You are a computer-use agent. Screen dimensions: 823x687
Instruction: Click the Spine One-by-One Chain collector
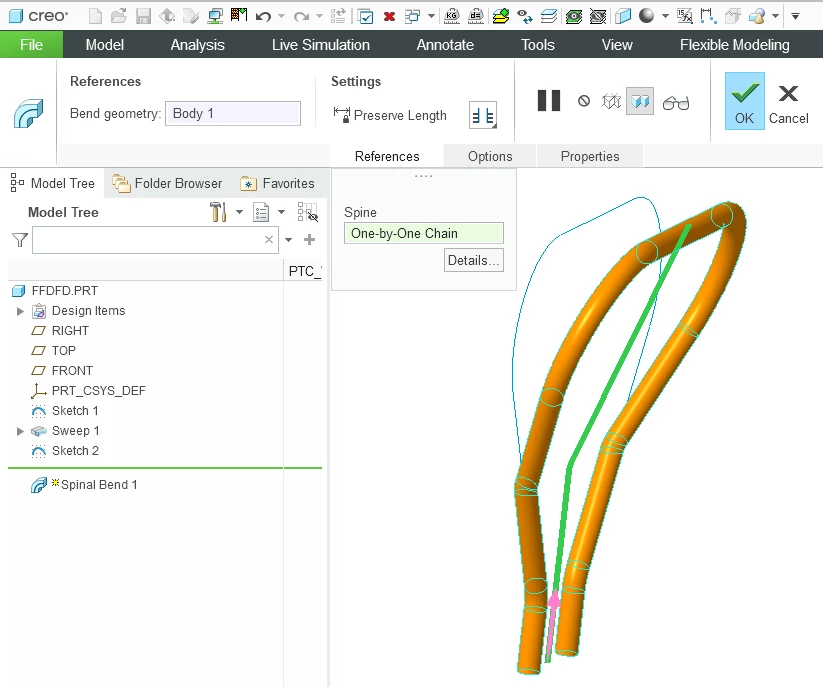point(424,233)
